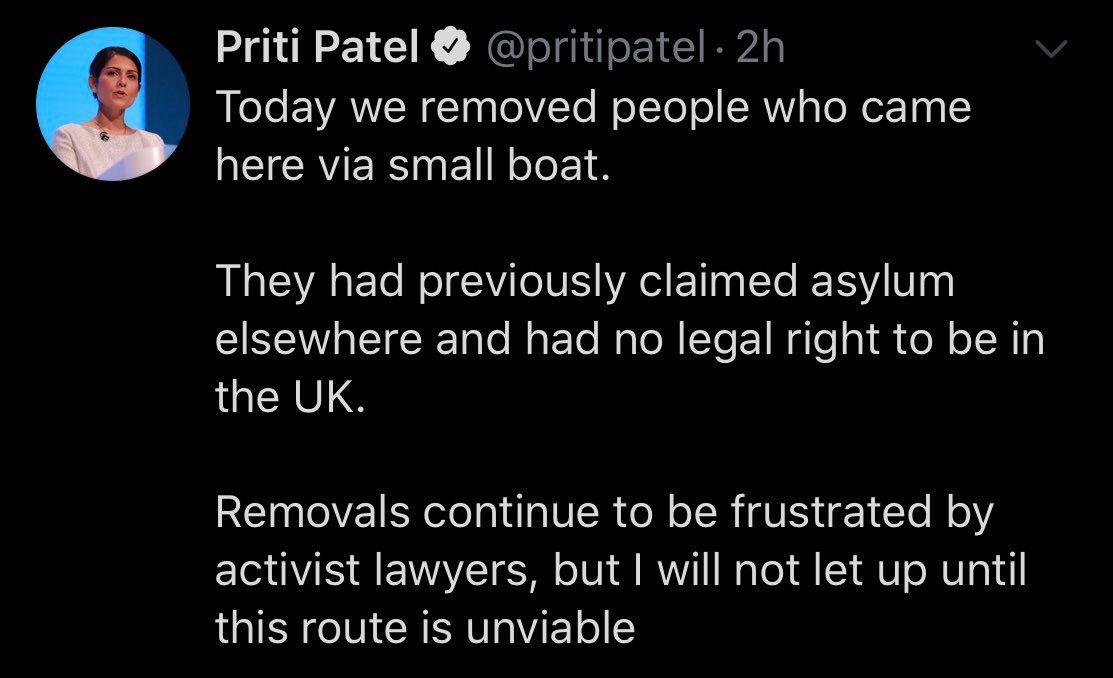Click the 'They had previously claimed asylum' line

pos(585,282)
